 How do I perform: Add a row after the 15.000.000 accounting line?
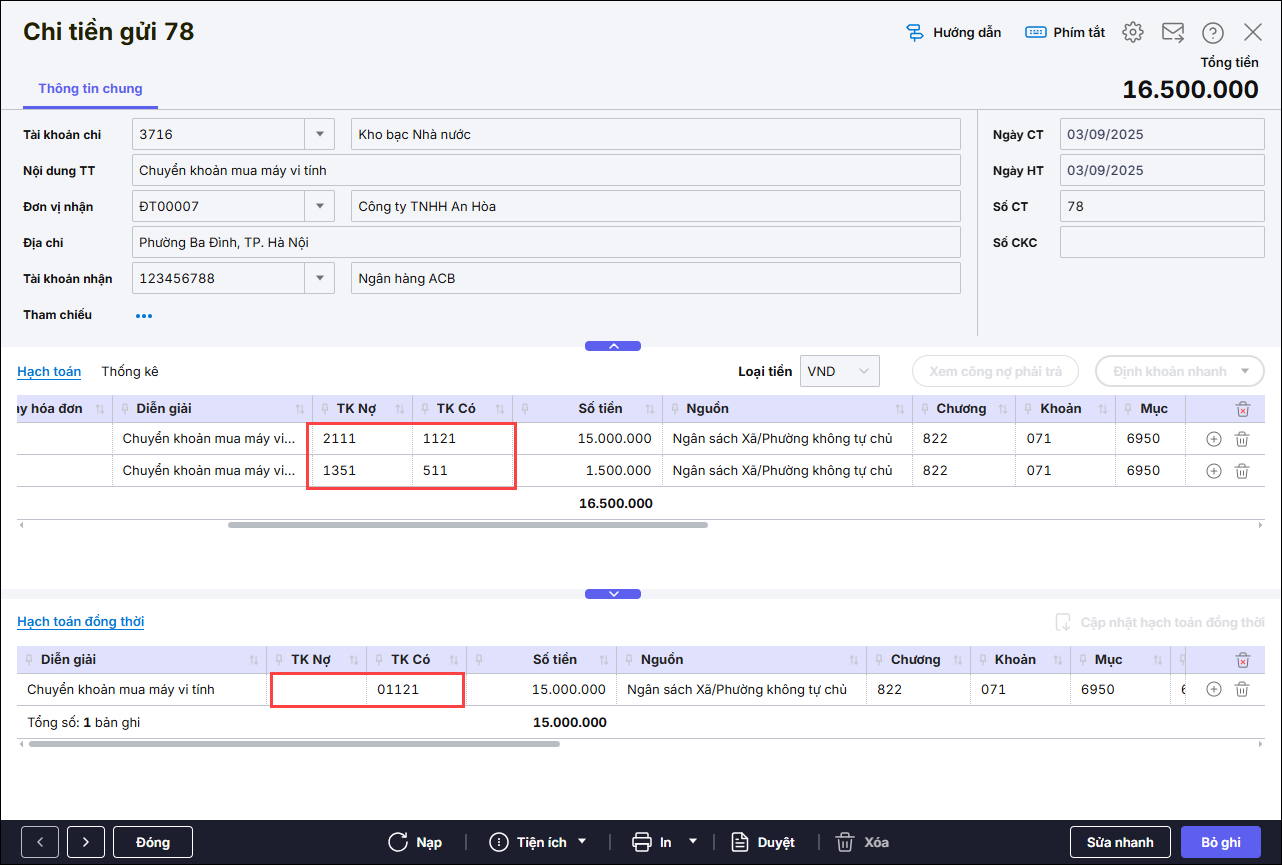click(x=1213, y=439)
